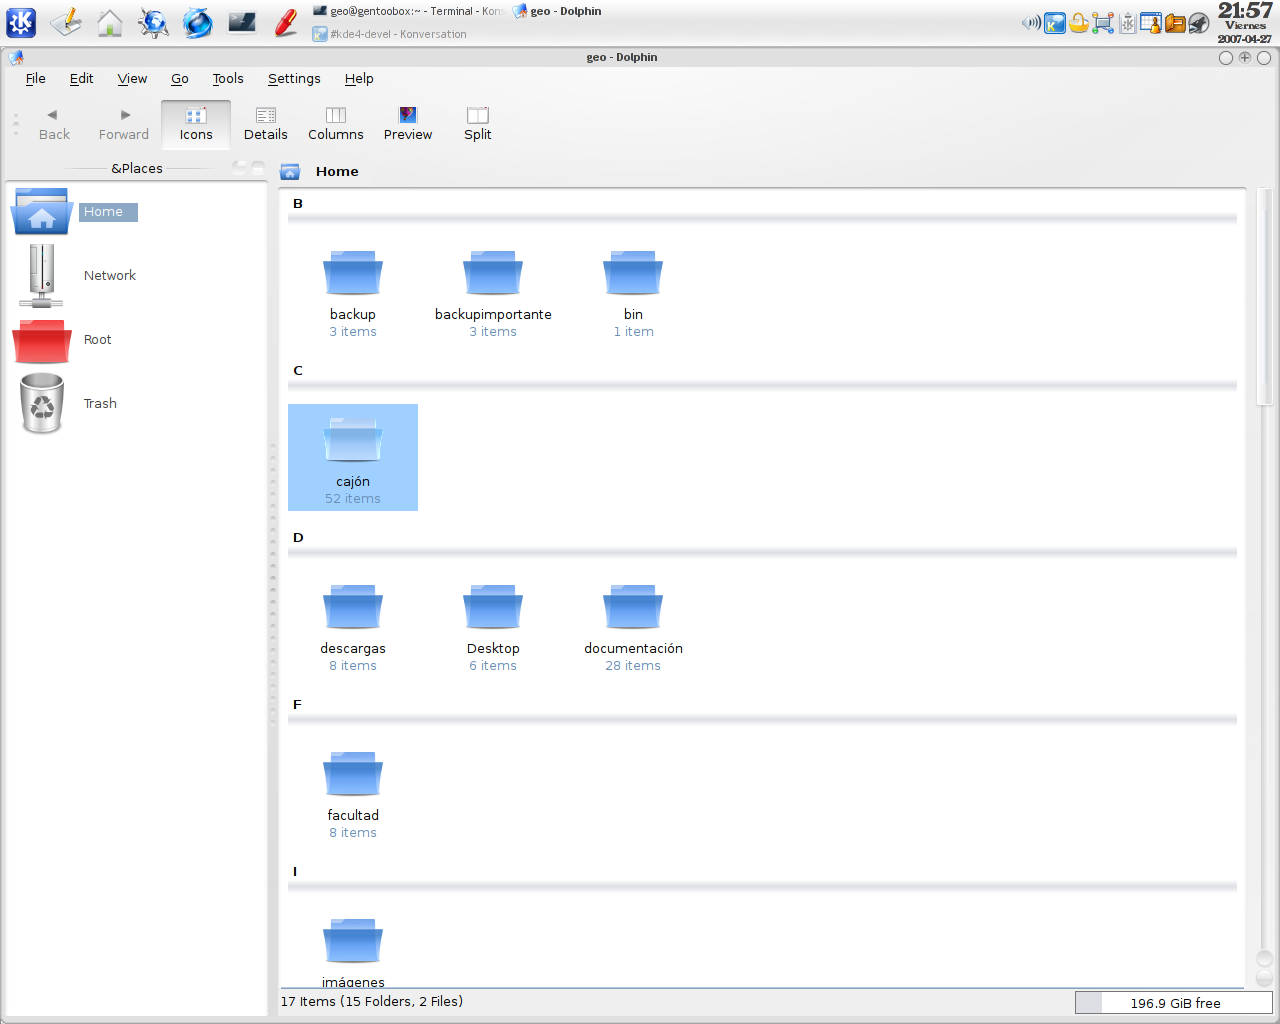Select the Trash label in Places
Image resolution: width=1280 pixels, height=1024 pixels.
100,404
